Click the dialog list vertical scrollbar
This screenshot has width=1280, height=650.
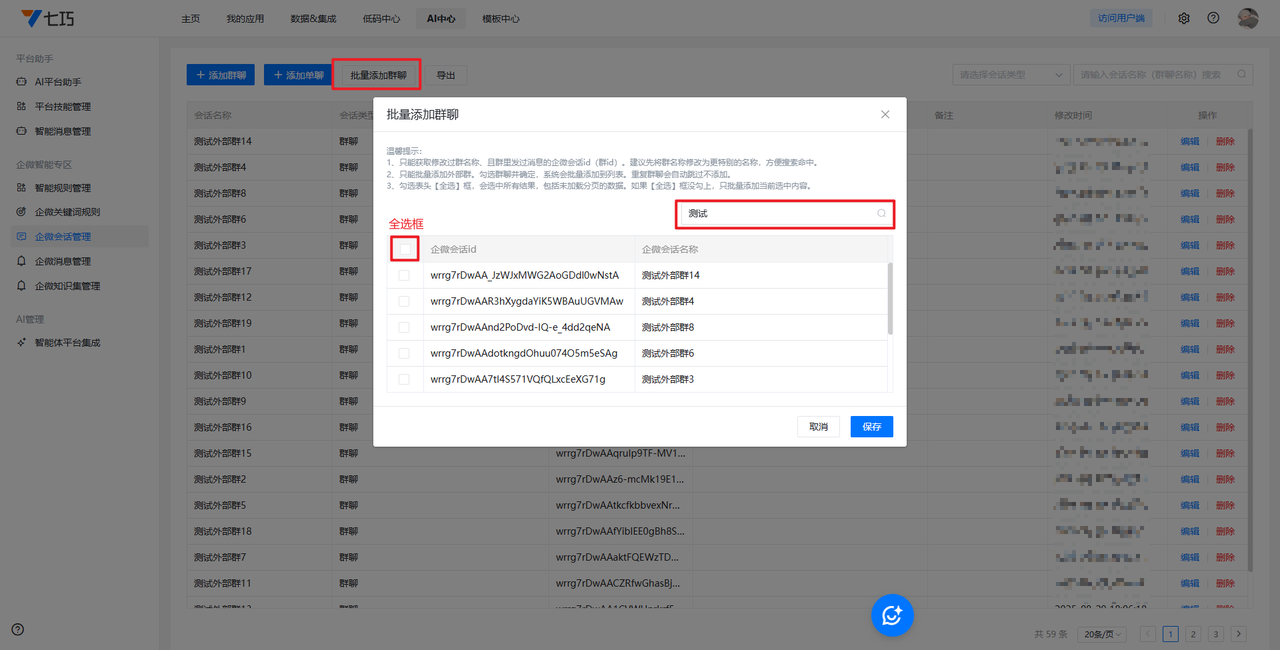pyautogui.click(x=890, y=299)
